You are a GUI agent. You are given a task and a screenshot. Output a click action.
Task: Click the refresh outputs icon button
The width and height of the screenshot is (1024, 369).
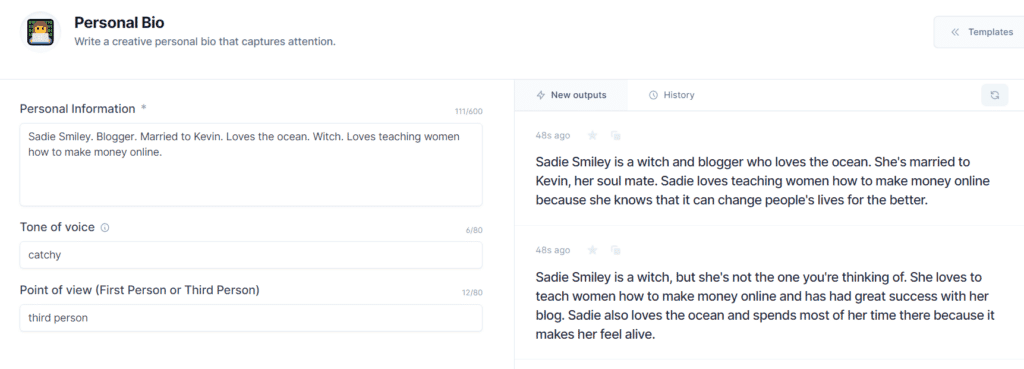tap(995, 95)
